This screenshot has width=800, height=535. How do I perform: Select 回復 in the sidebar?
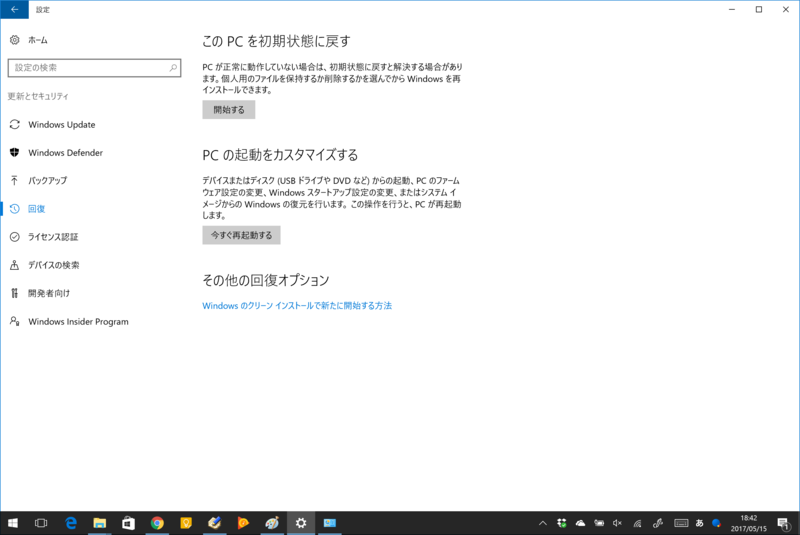(x=36, y=209)
